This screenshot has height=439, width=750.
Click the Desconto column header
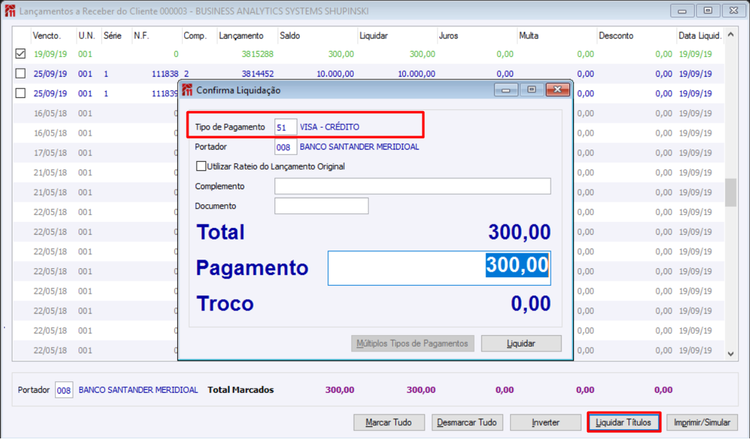(616, 36)
